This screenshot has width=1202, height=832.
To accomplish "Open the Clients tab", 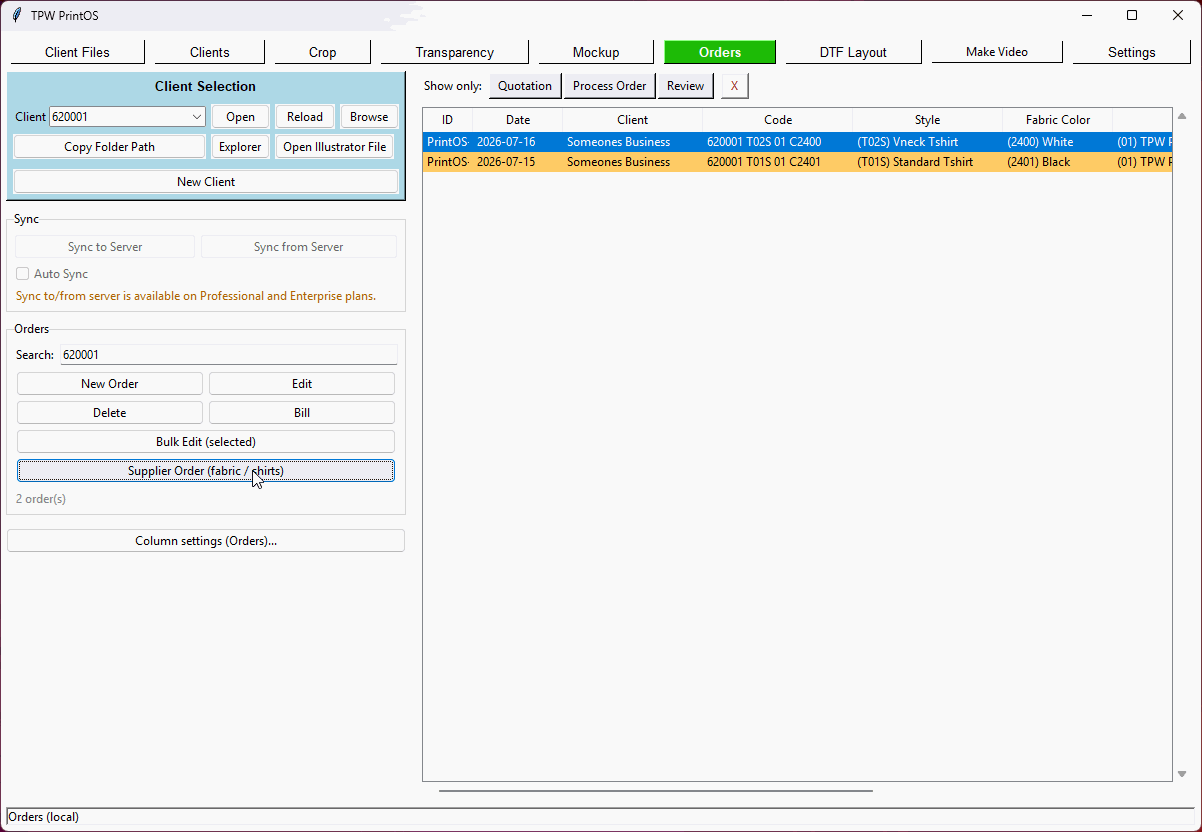I will point(210,52).
